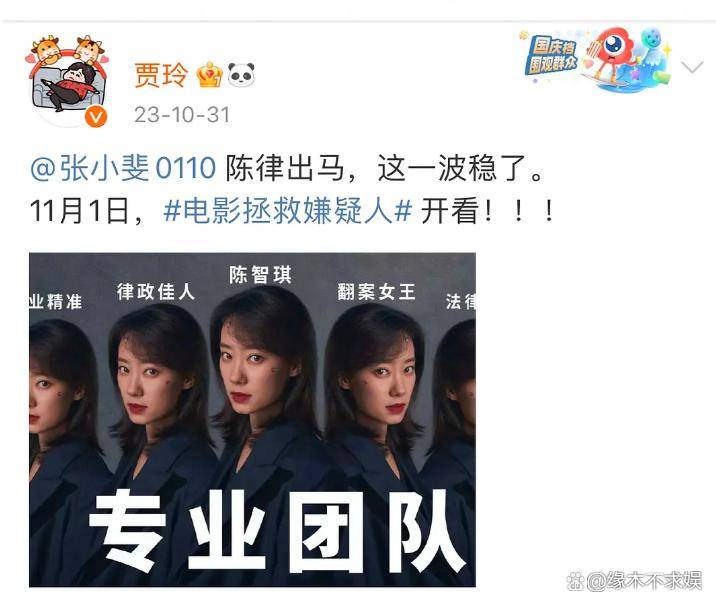
Task: Open the #电影拯救嫌疑人# hashtag topic
Action: click(288, 211)
